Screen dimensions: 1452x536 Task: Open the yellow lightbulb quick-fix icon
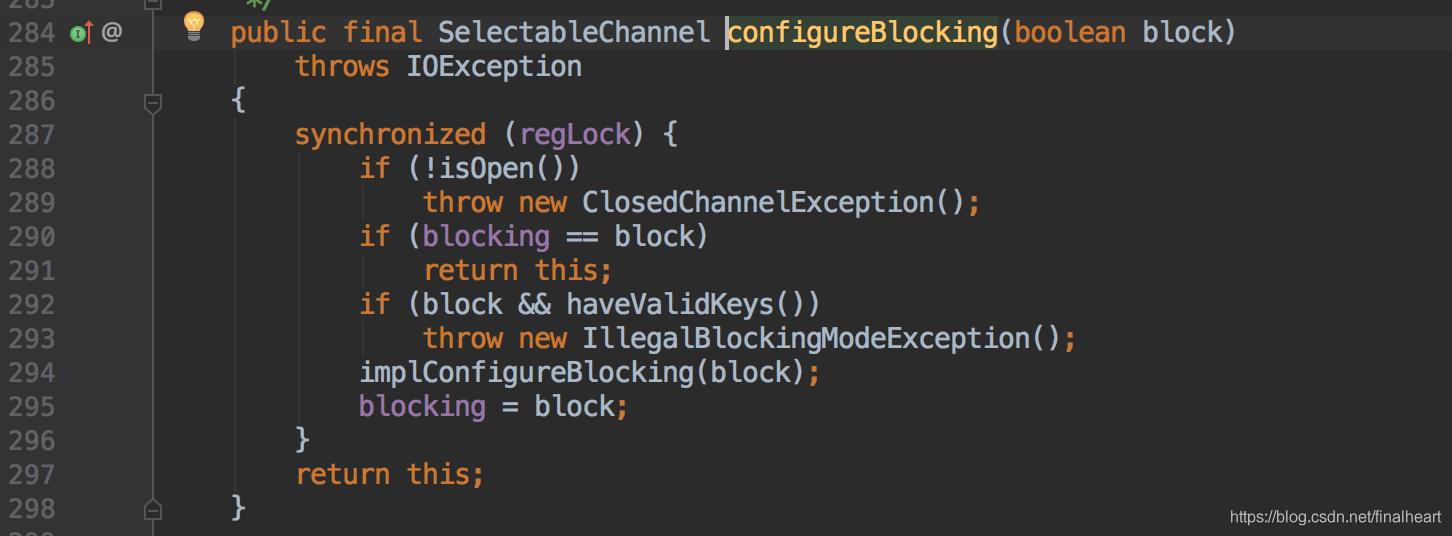tap(194, 27)
